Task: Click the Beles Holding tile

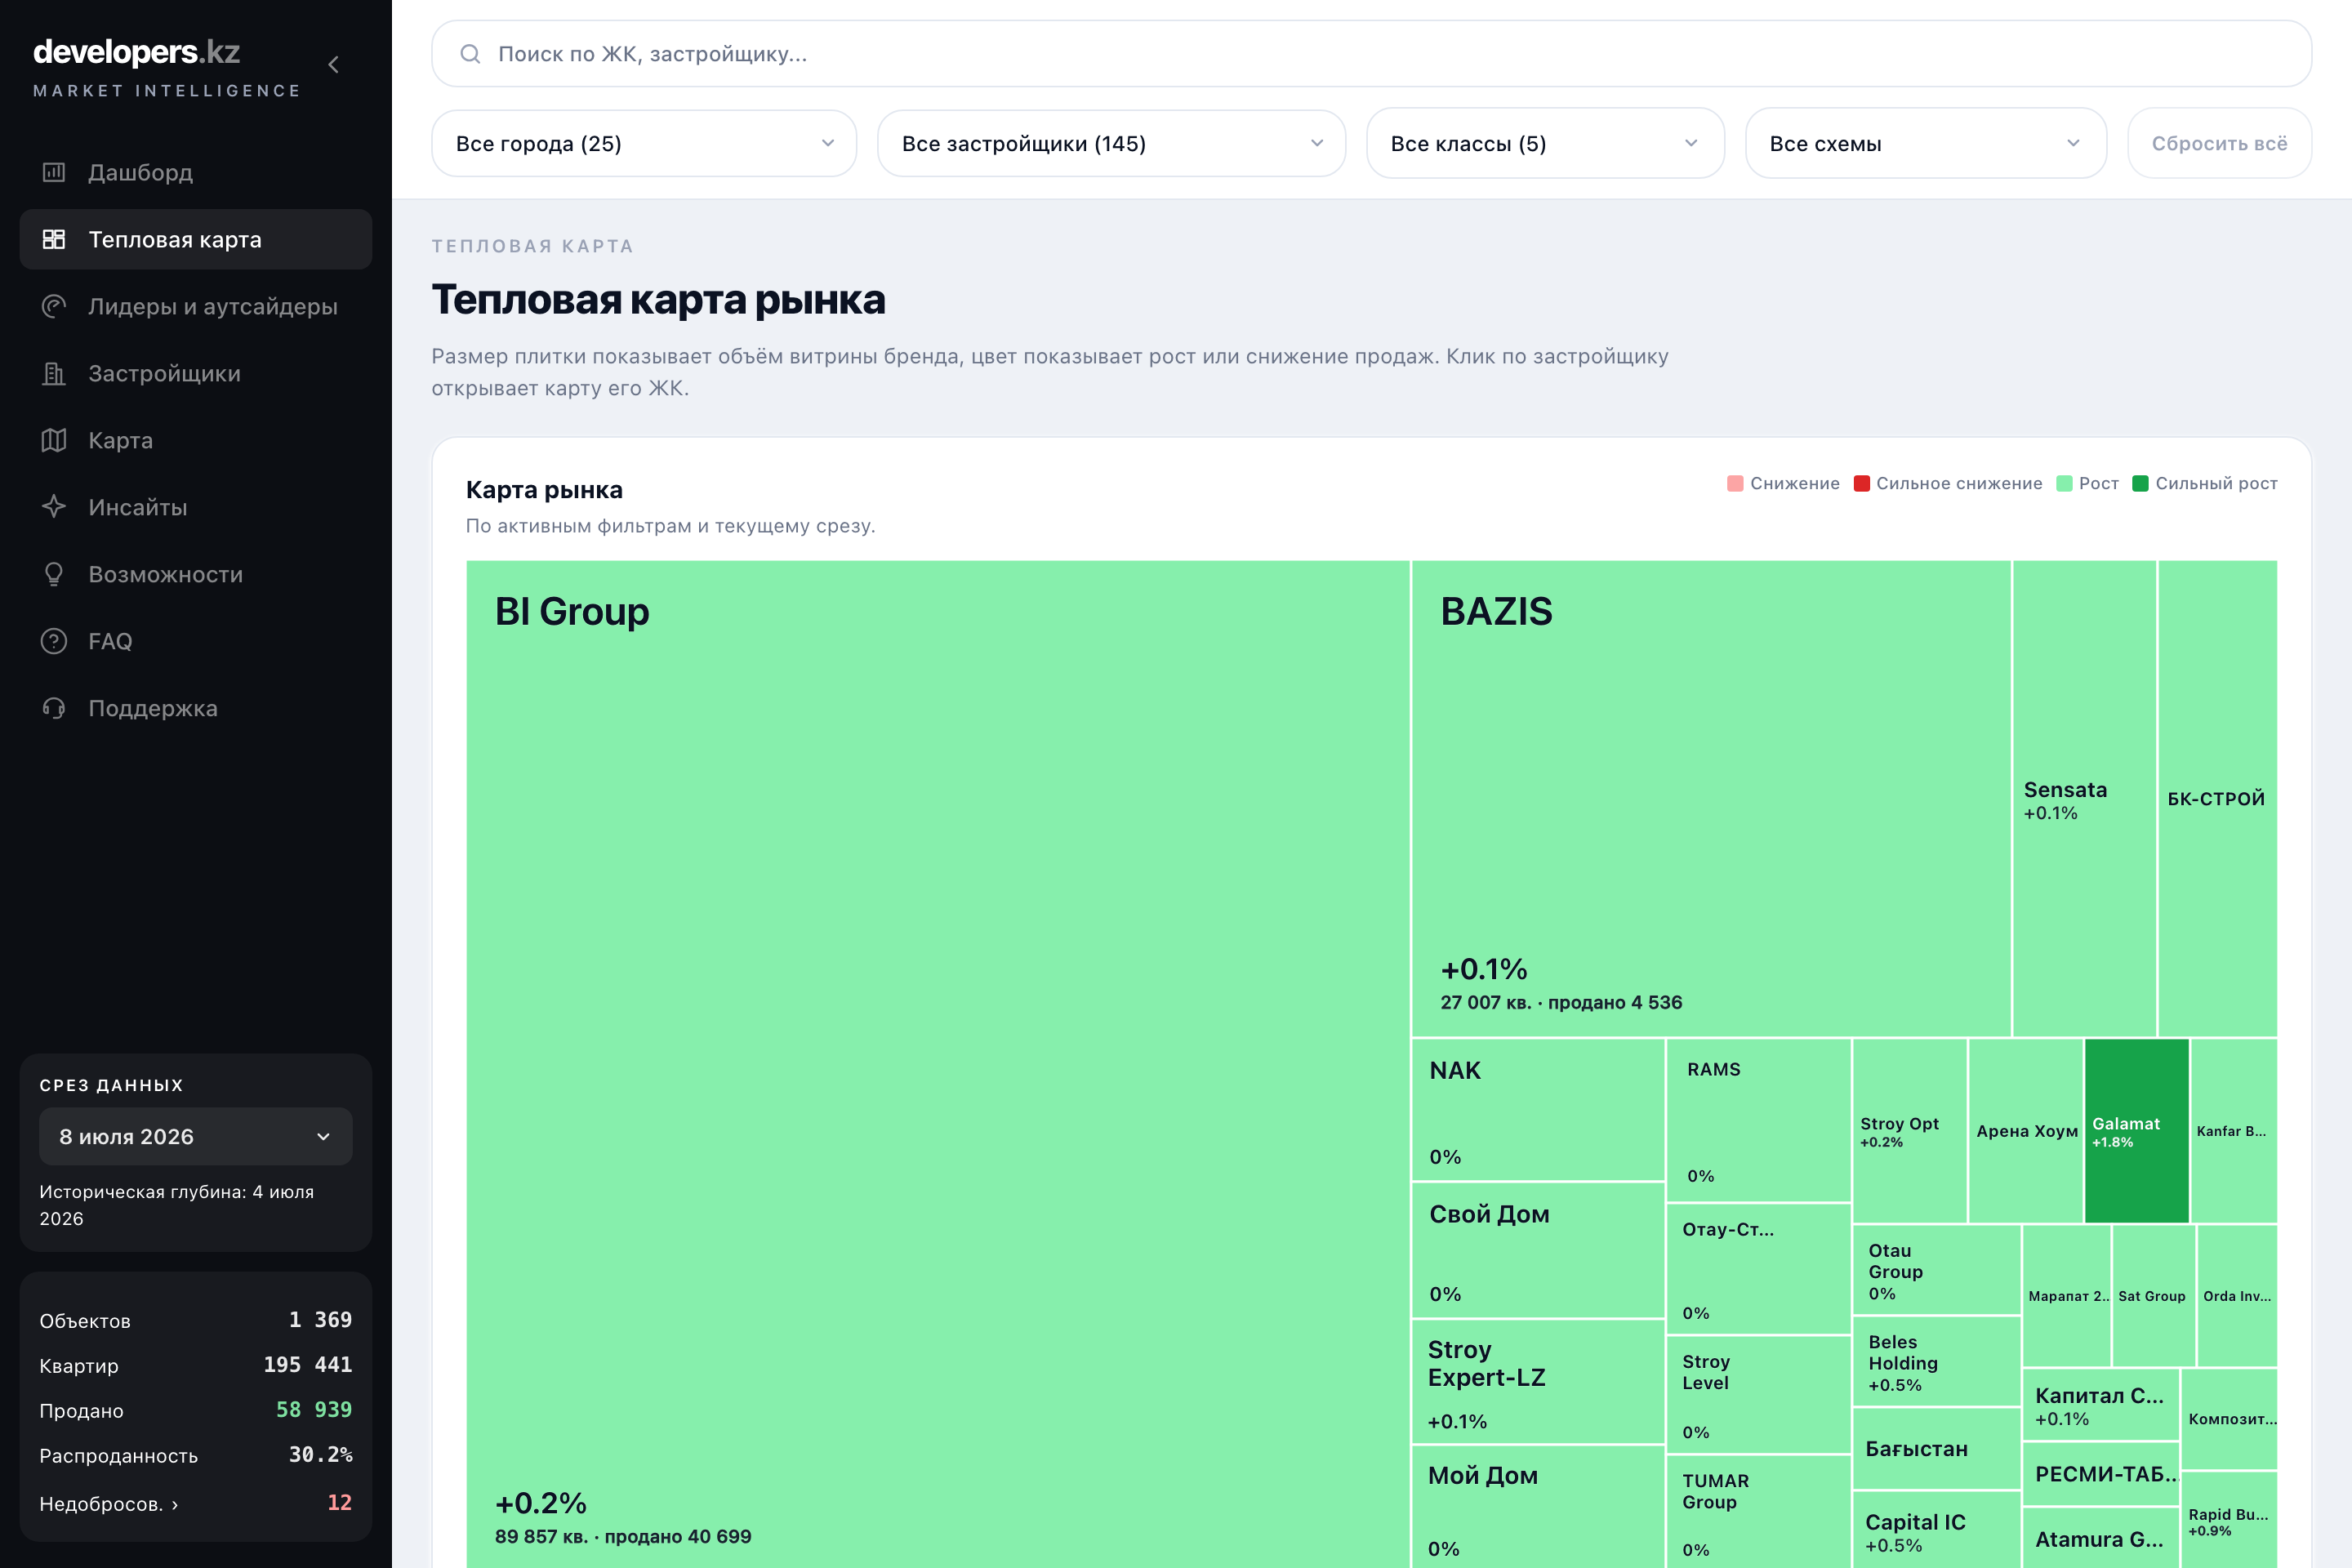Action: 1936,1362
